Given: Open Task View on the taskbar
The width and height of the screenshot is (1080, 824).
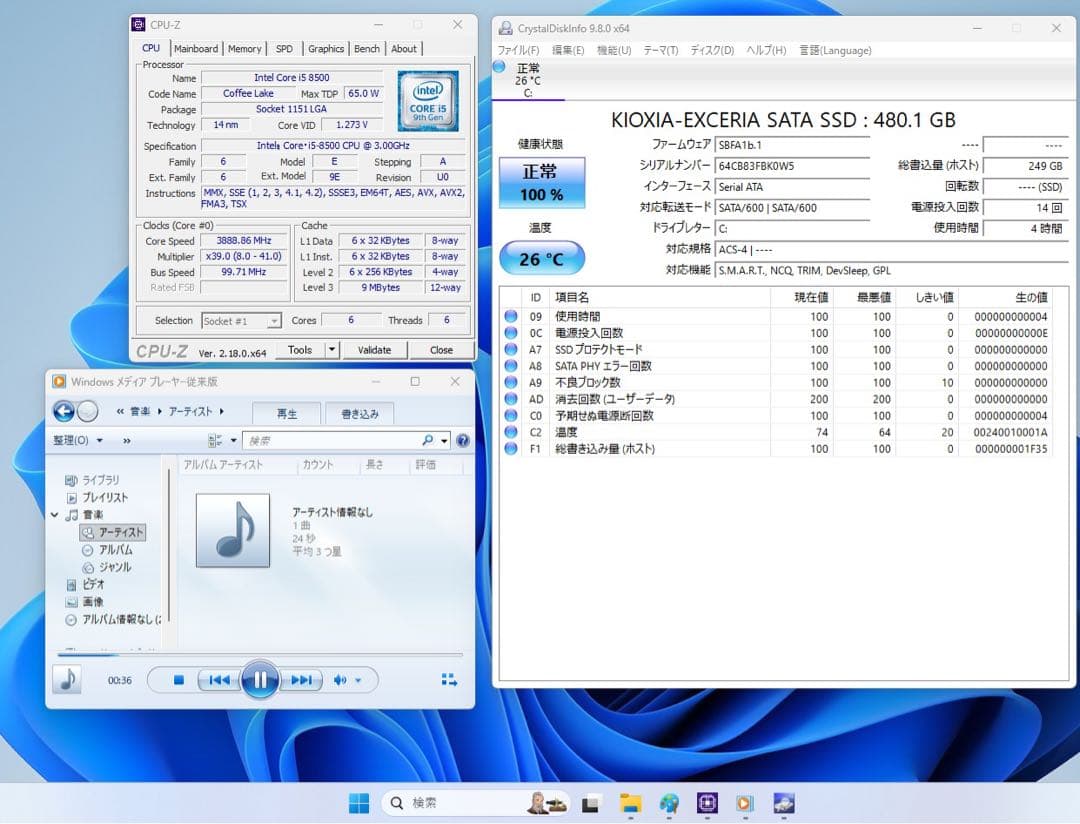Looking at the screenshot, I should click(590, 803).
